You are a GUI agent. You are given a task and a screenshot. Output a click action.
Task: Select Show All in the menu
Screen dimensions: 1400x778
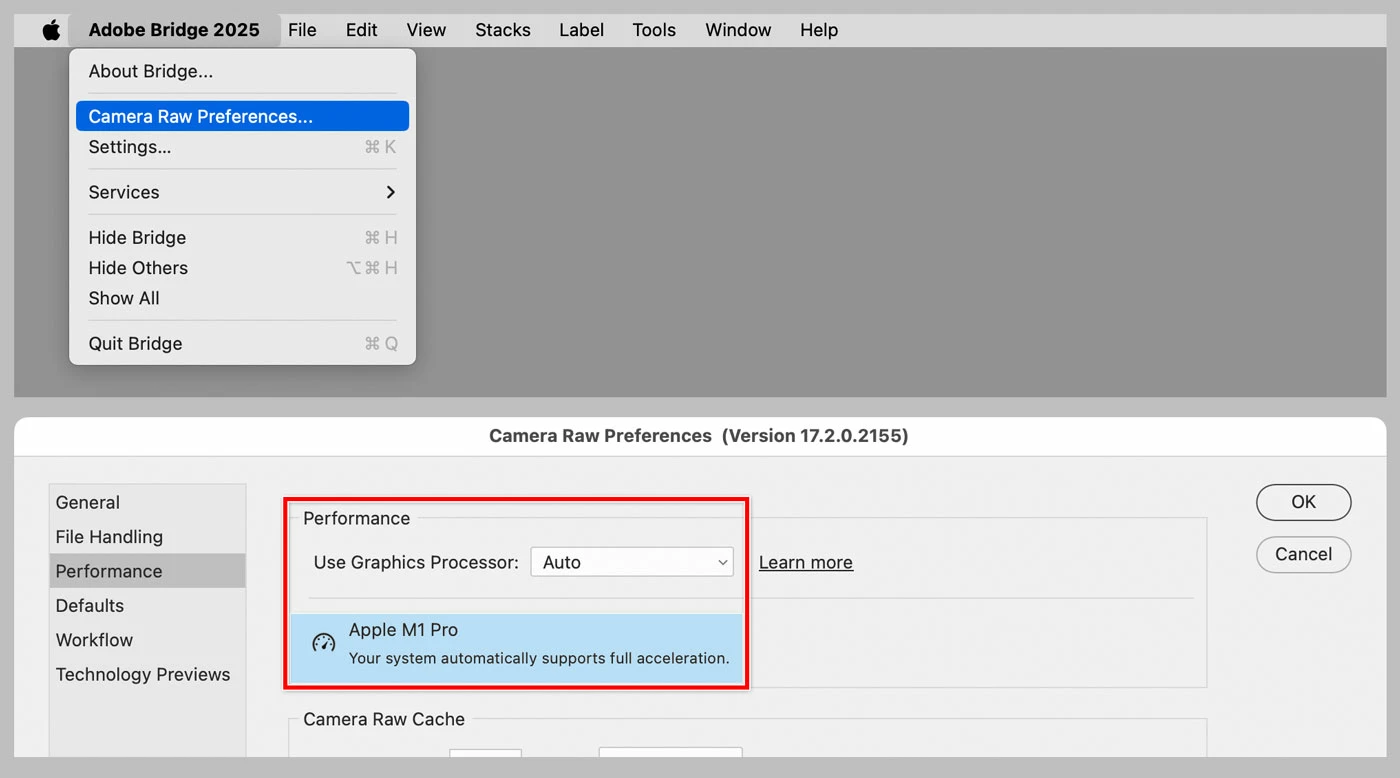[242, 298]
